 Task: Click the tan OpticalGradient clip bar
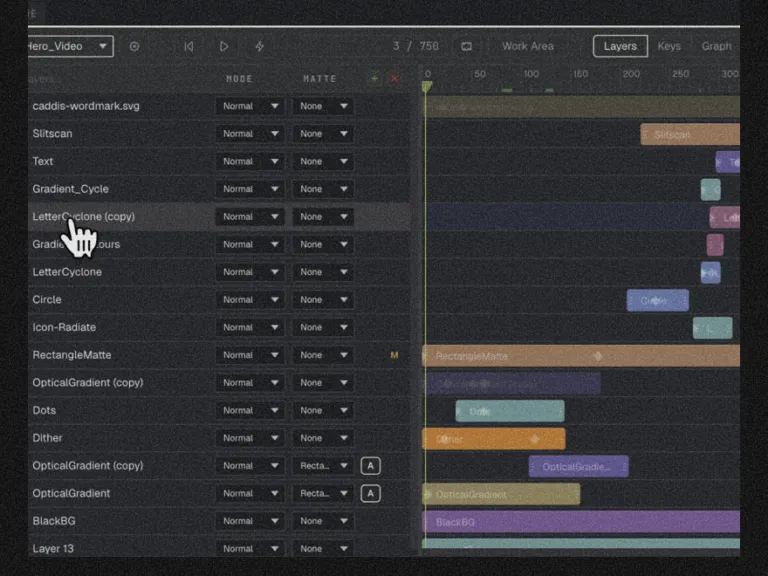coord(501,494)
